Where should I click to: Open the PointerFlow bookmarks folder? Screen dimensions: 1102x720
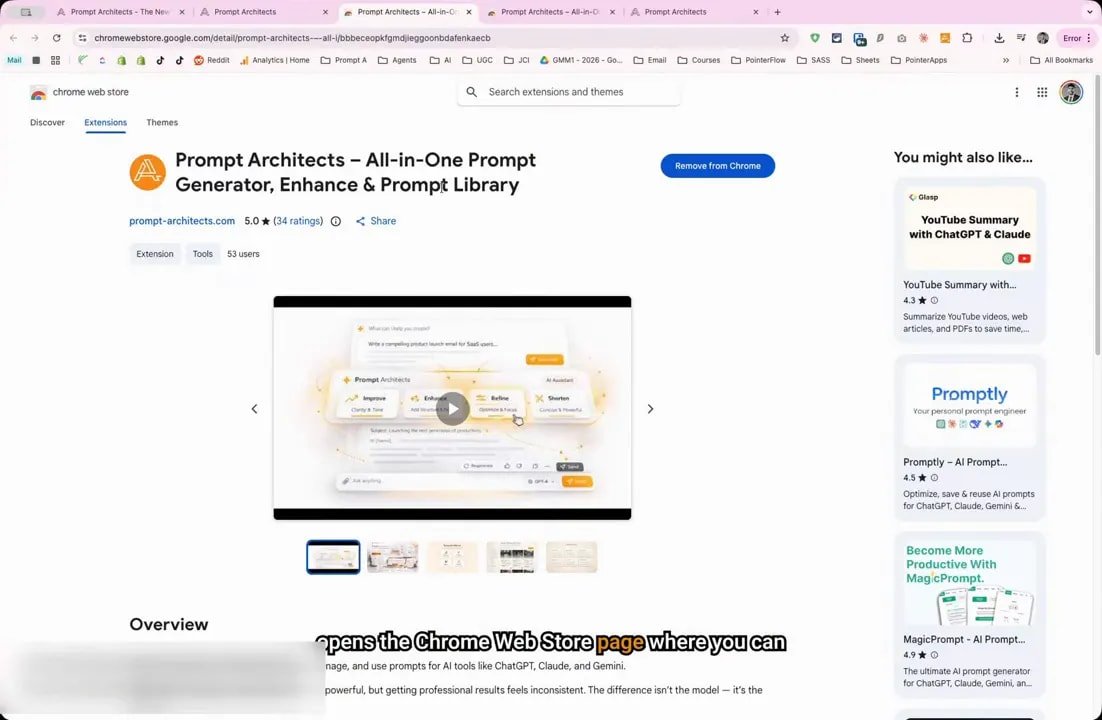[758, 60]
